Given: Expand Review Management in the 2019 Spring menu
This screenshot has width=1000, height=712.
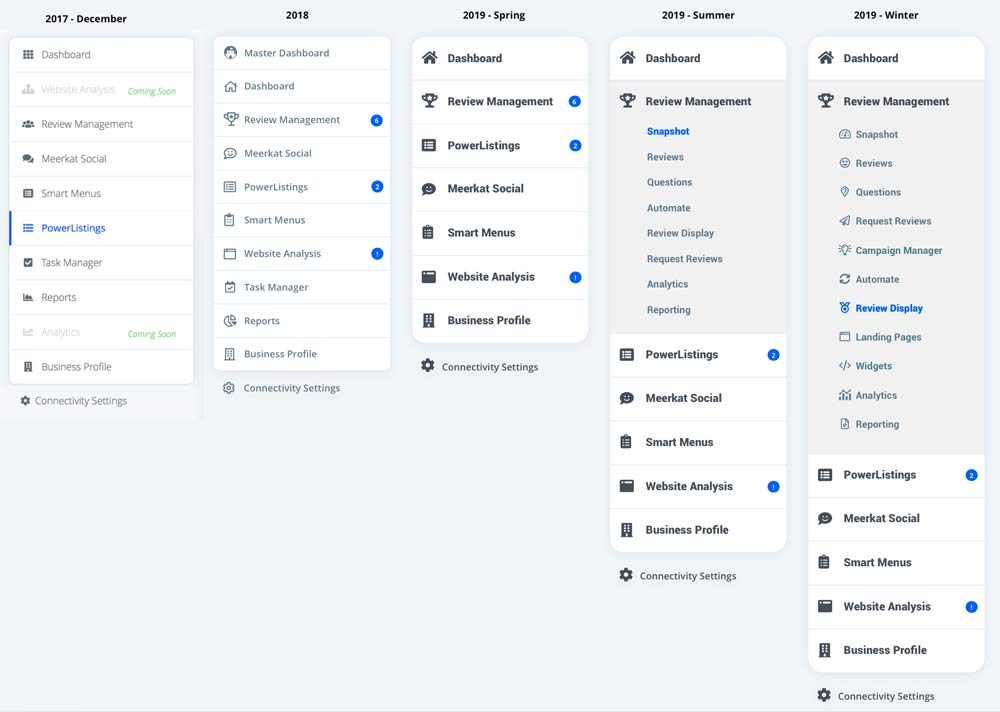Looking at the screenshot, I should click(x=500, y=101).
